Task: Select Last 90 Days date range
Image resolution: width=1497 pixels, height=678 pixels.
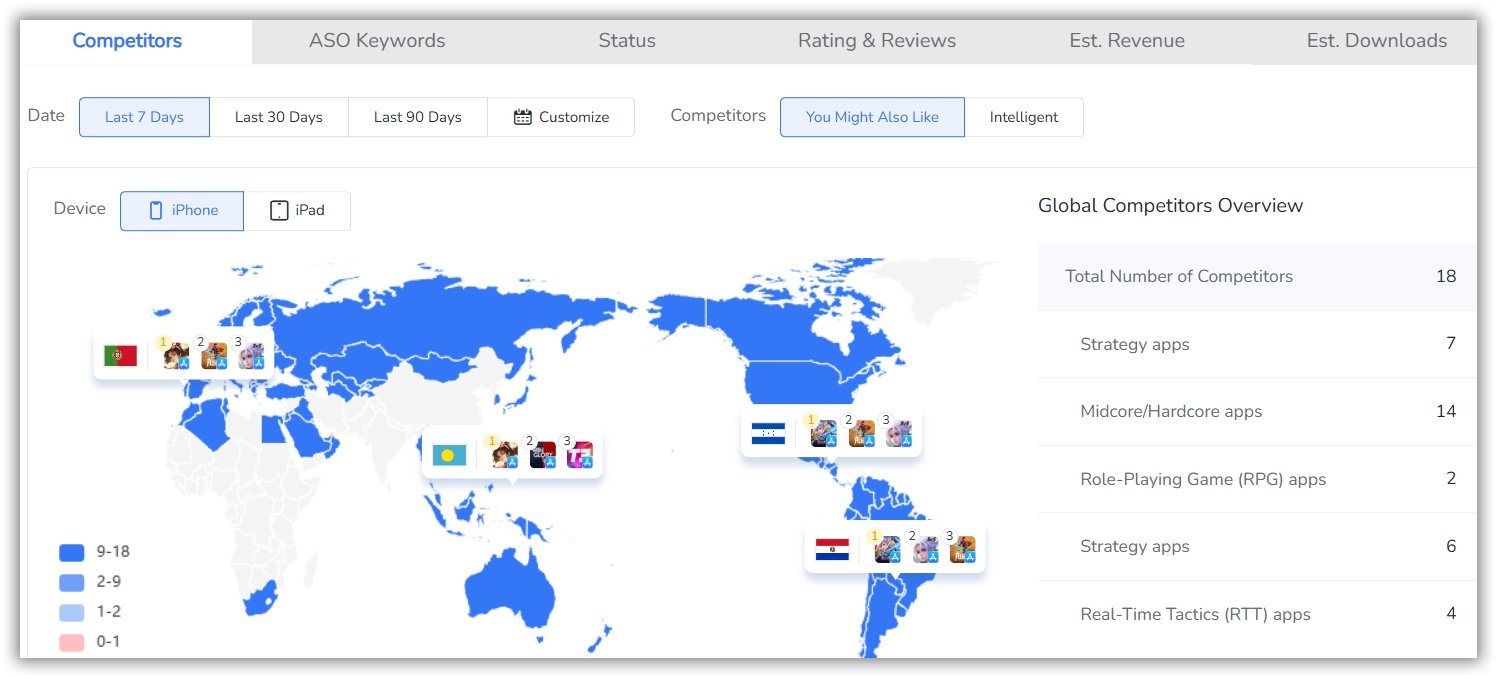Action: [x=417, y=117]
